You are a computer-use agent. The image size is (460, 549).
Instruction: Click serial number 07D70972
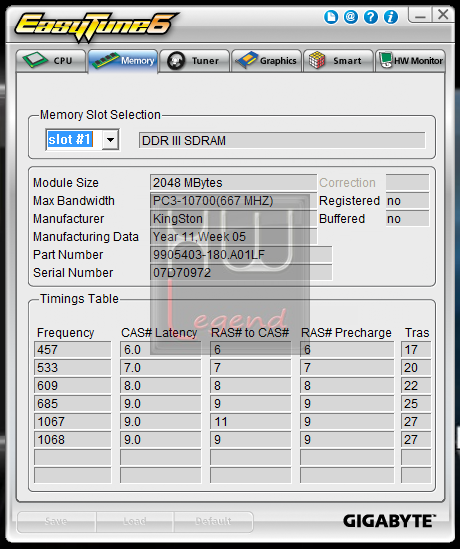[x=241, y=272]
